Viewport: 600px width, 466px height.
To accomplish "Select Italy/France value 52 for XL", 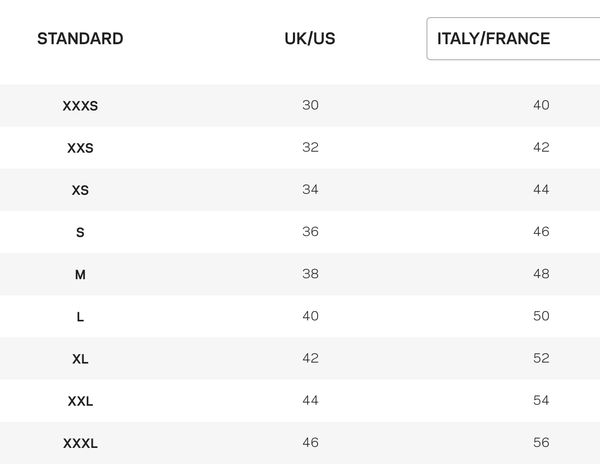I will coord(541,357).
